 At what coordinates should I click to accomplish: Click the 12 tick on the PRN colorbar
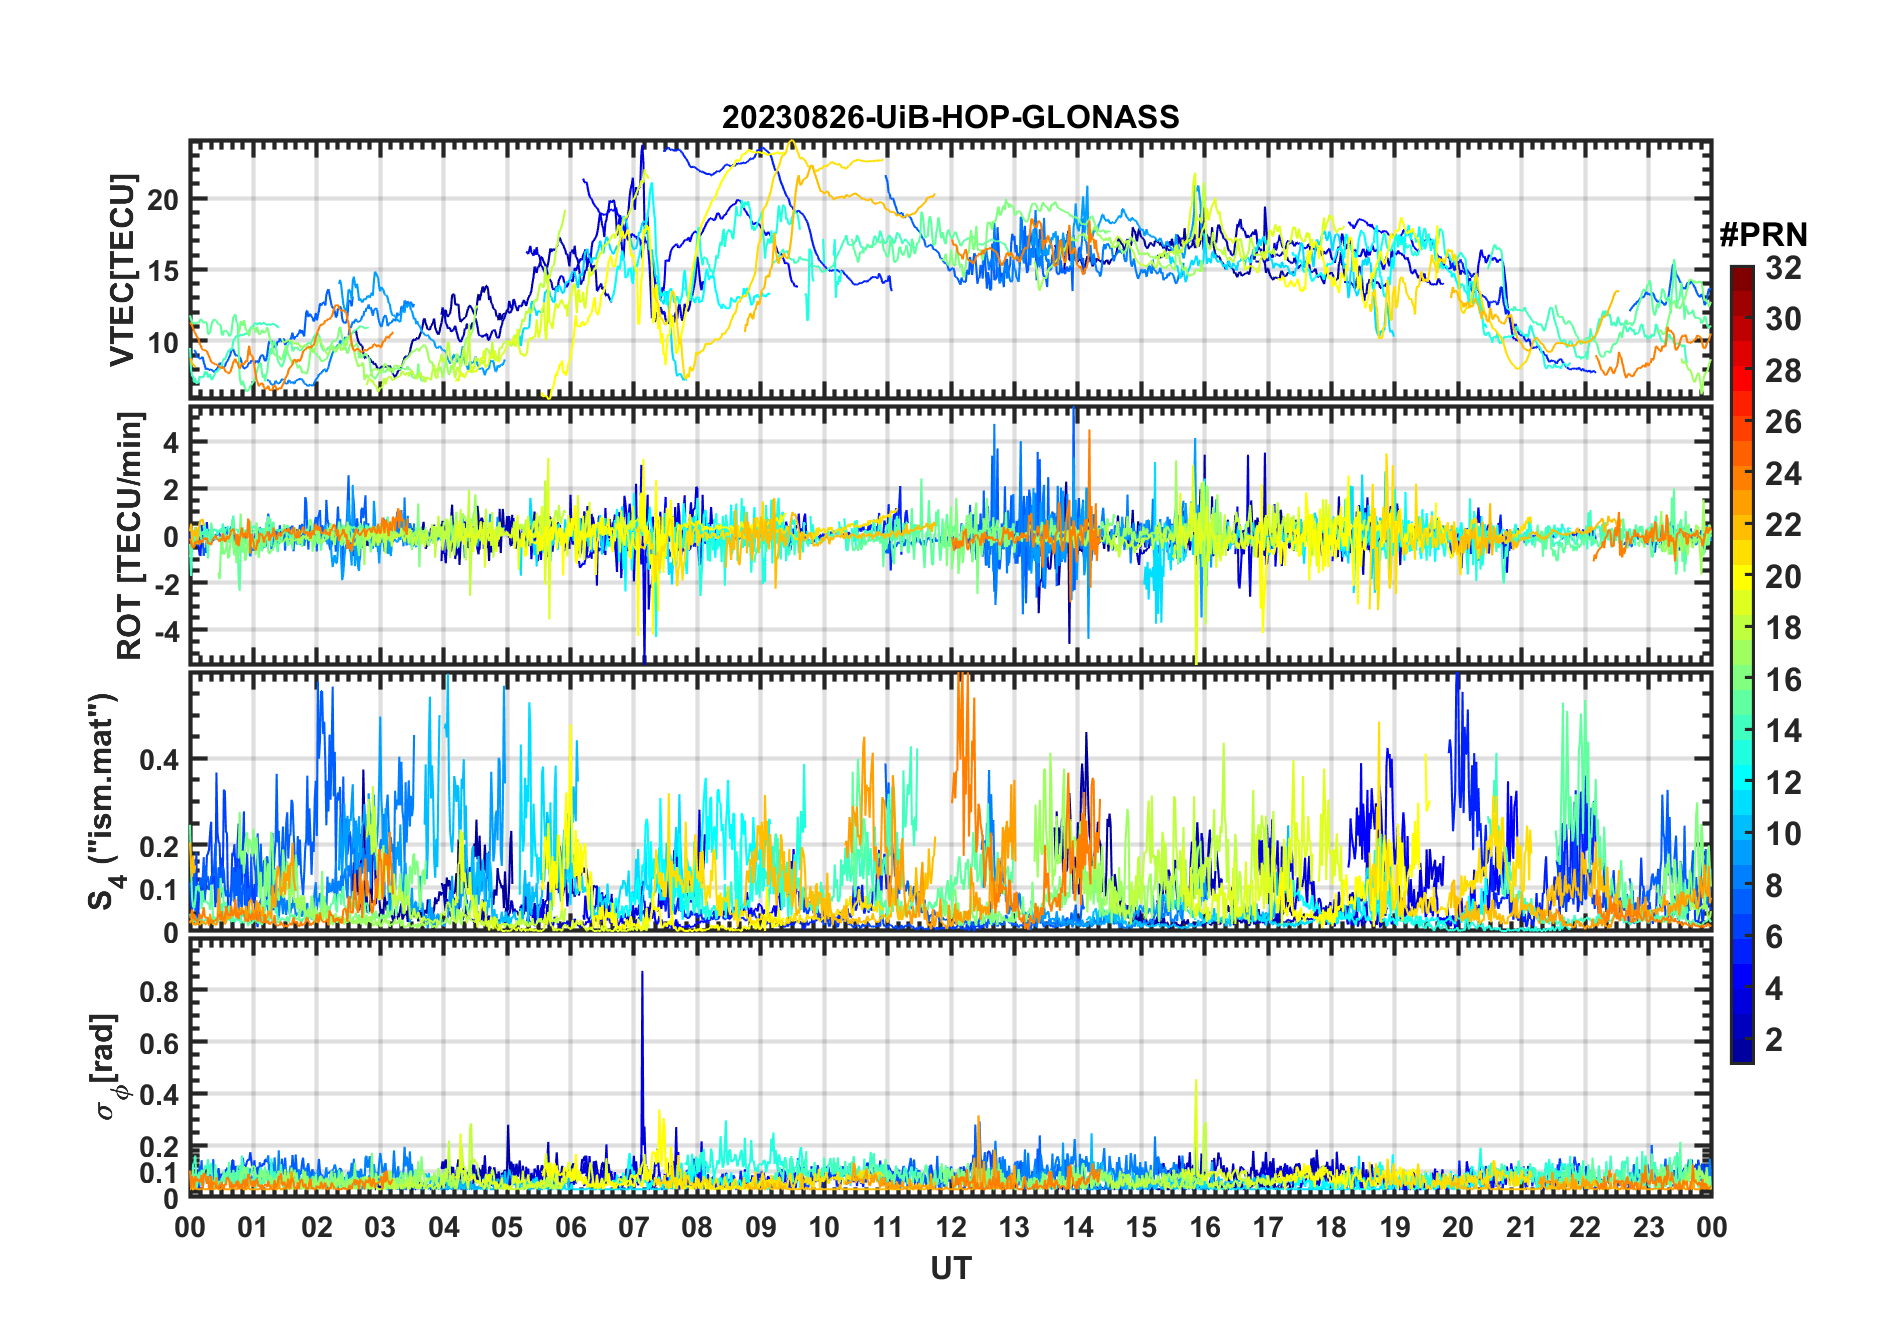(x=1783, y=783)
